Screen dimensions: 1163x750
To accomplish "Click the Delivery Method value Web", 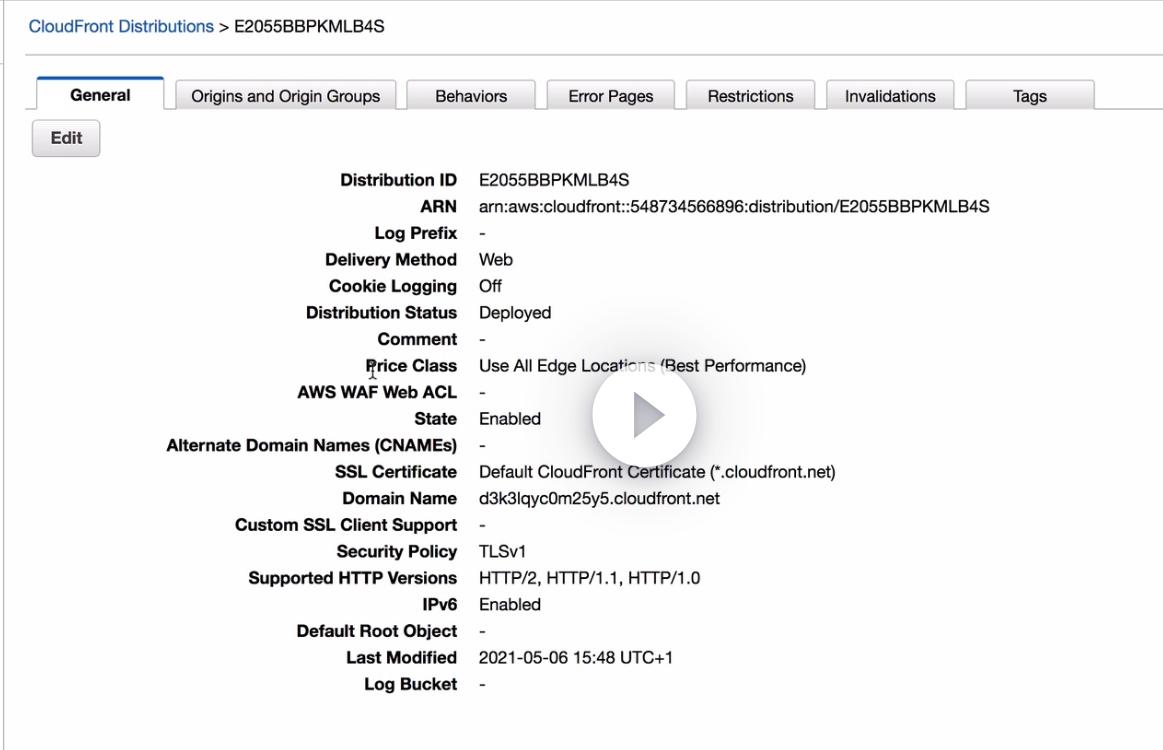I will (x=495, y=260).
